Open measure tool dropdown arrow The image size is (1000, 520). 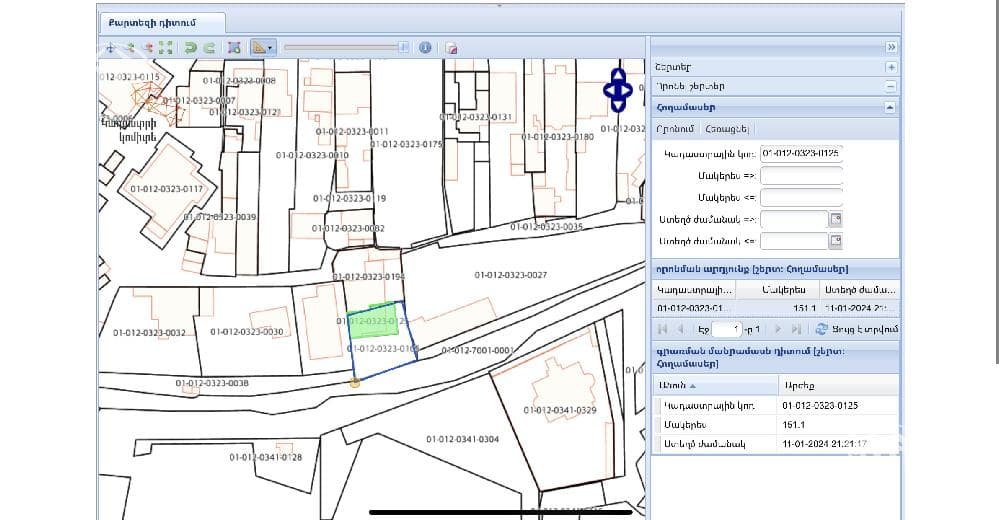pos(270,48)
